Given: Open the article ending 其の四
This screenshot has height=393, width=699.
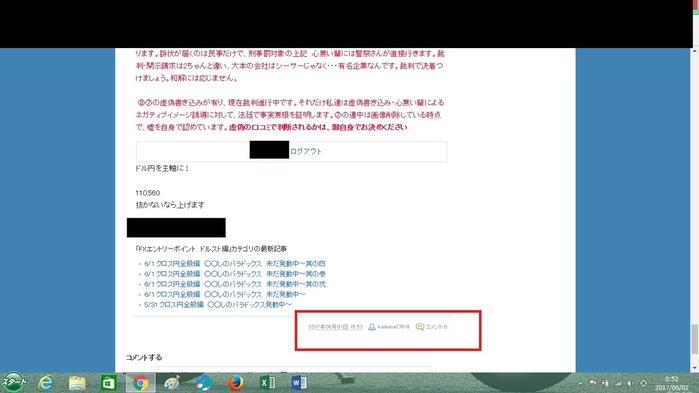Looking at the screenshot, I should [234, 264].
